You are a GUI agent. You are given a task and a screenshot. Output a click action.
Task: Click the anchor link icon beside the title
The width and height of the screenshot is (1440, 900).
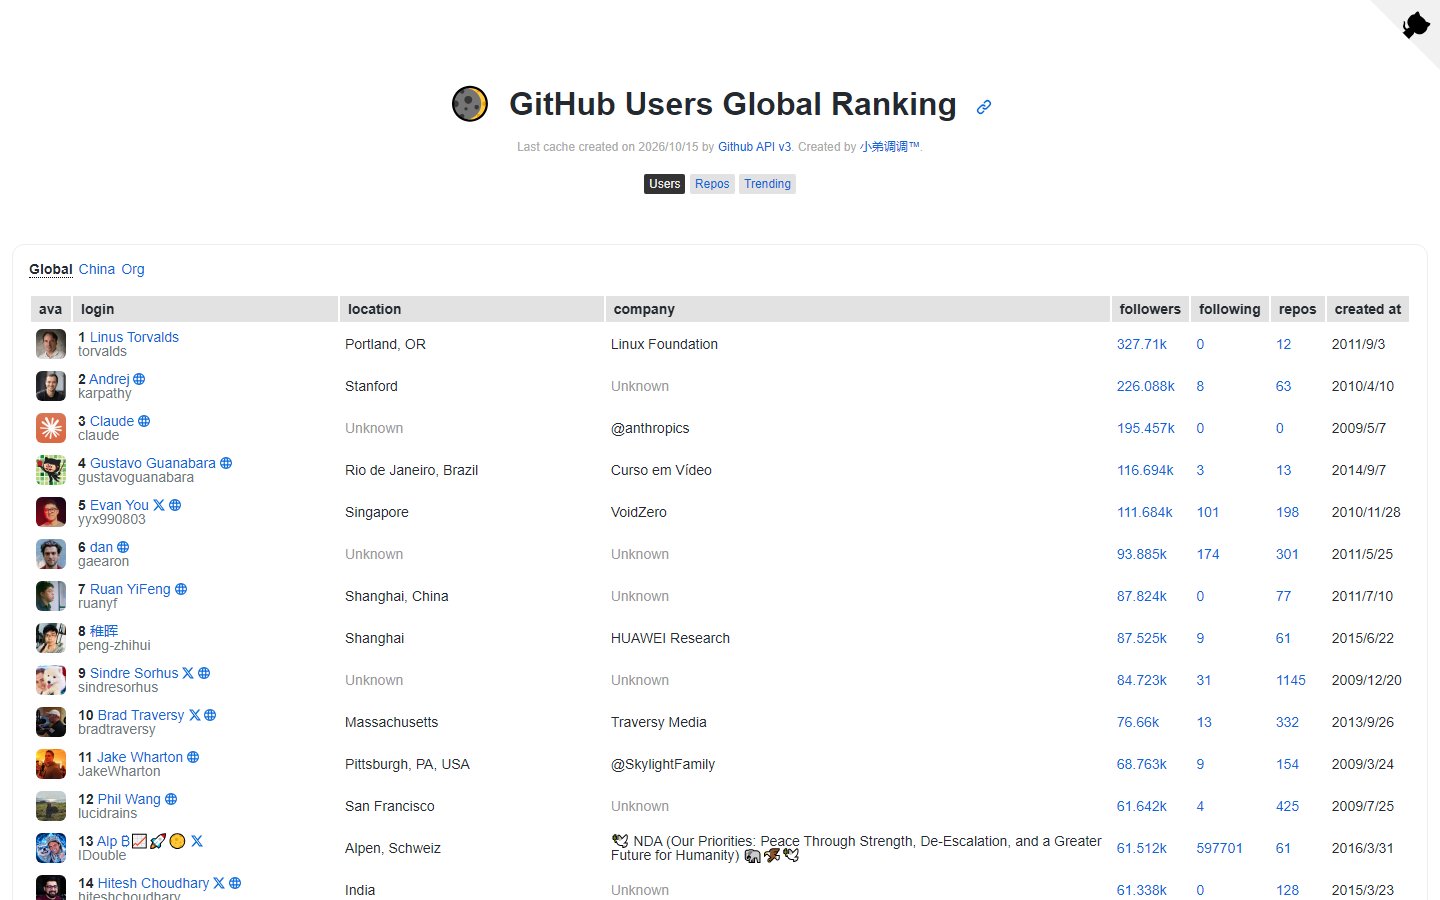coord(984,107)
